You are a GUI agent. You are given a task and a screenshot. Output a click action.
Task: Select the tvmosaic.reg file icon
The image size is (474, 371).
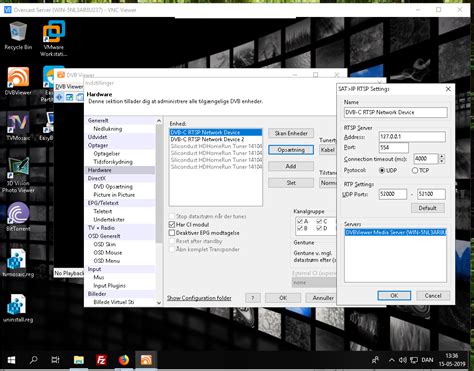point(18,263)
